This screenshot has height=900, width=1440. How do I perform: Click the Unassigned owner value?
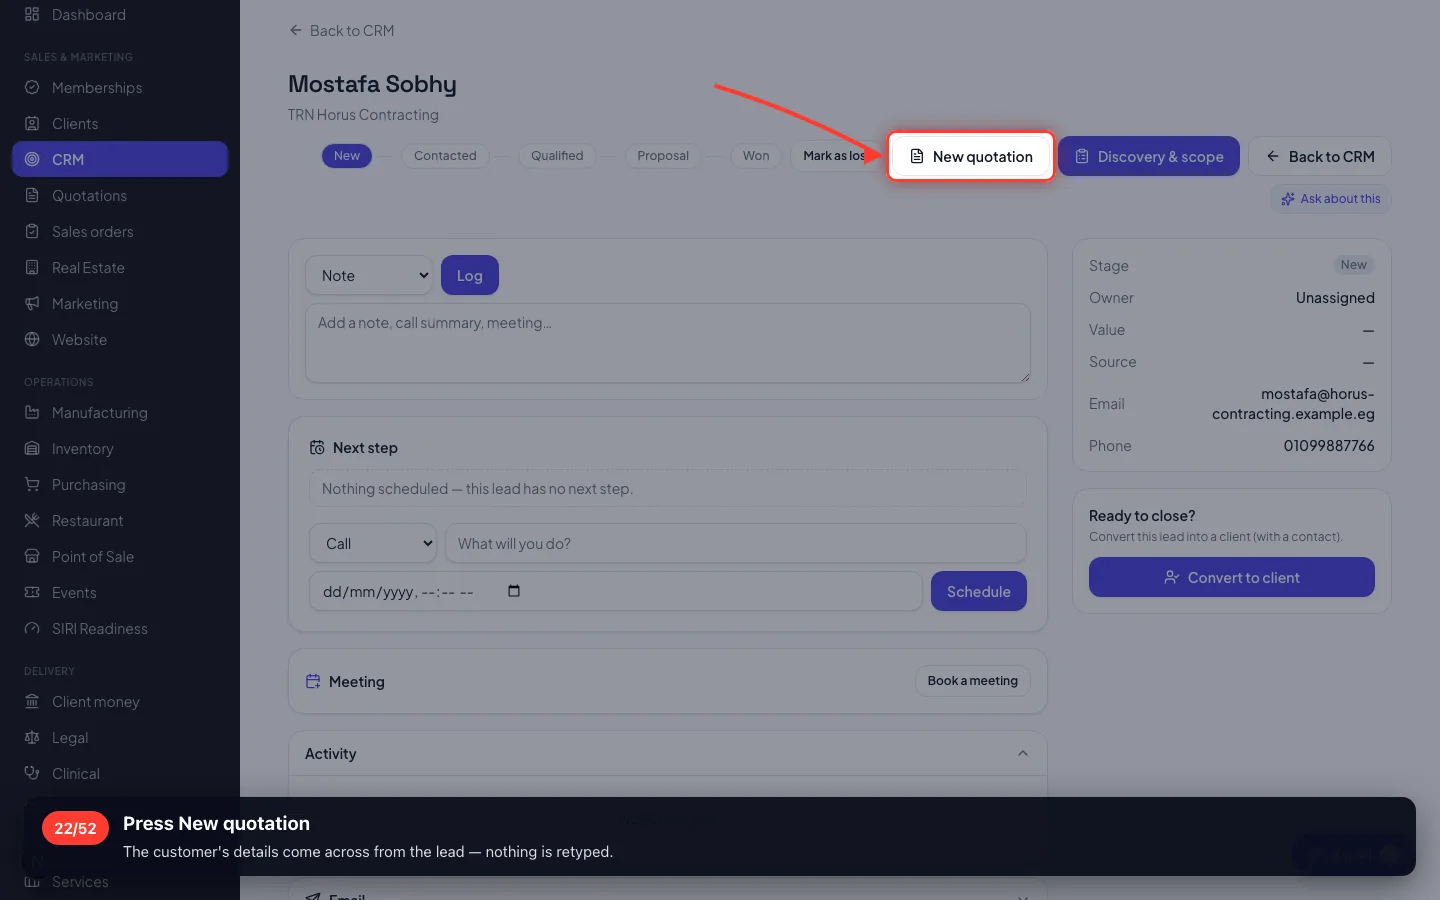[x=1335, y=298]
